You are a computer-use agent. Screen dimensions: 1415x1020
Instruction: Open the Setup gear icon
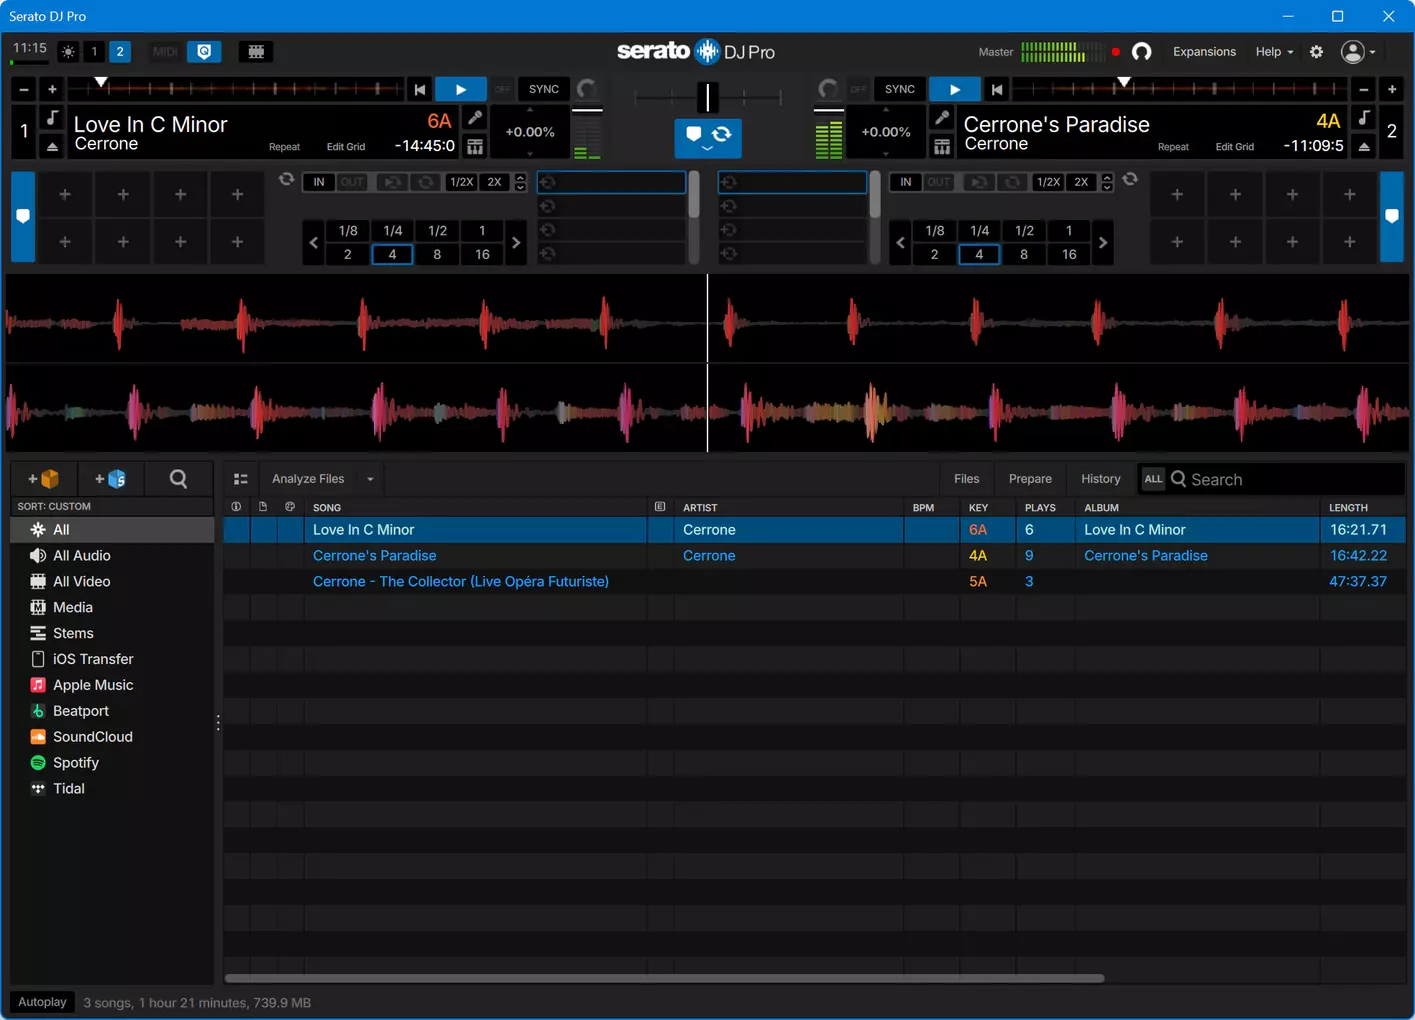(x=1316, y=52)
